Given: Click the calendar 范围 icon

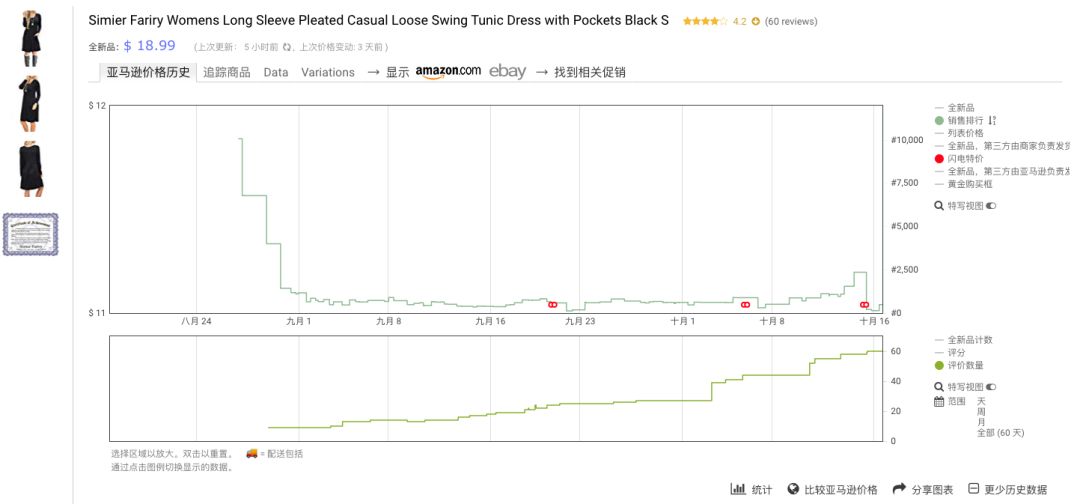Looking at the screenshot, I should pyautogui.click(x=939, y=401).
